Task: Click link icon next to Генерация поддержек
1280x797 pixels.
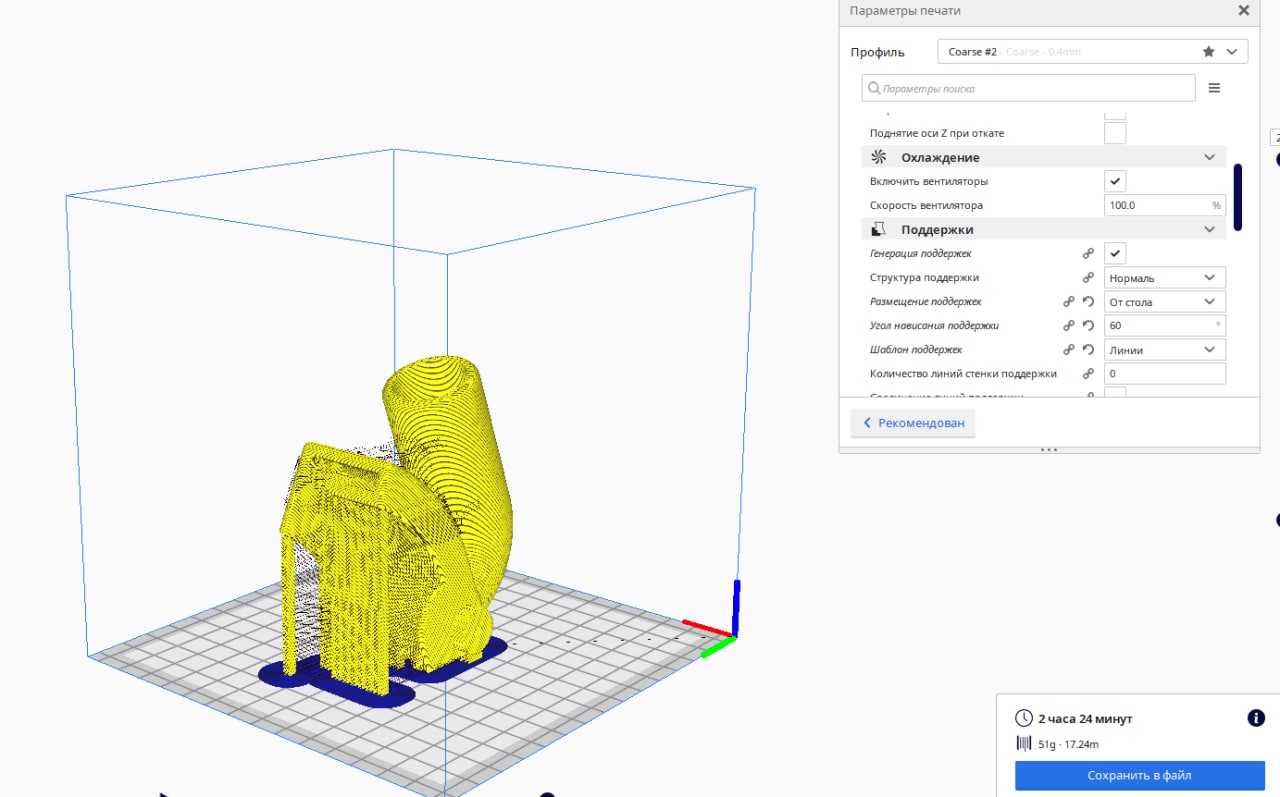Action: [1088, 253]
